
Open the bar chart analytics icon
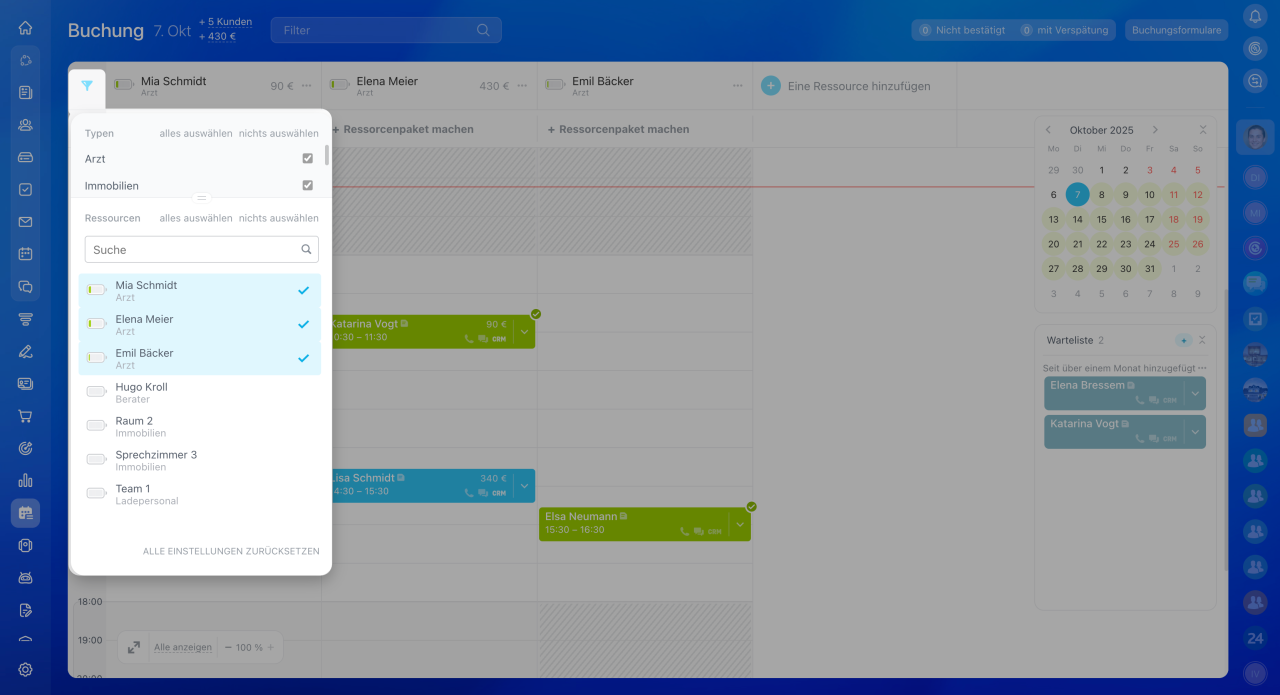[x=25, y=480]
